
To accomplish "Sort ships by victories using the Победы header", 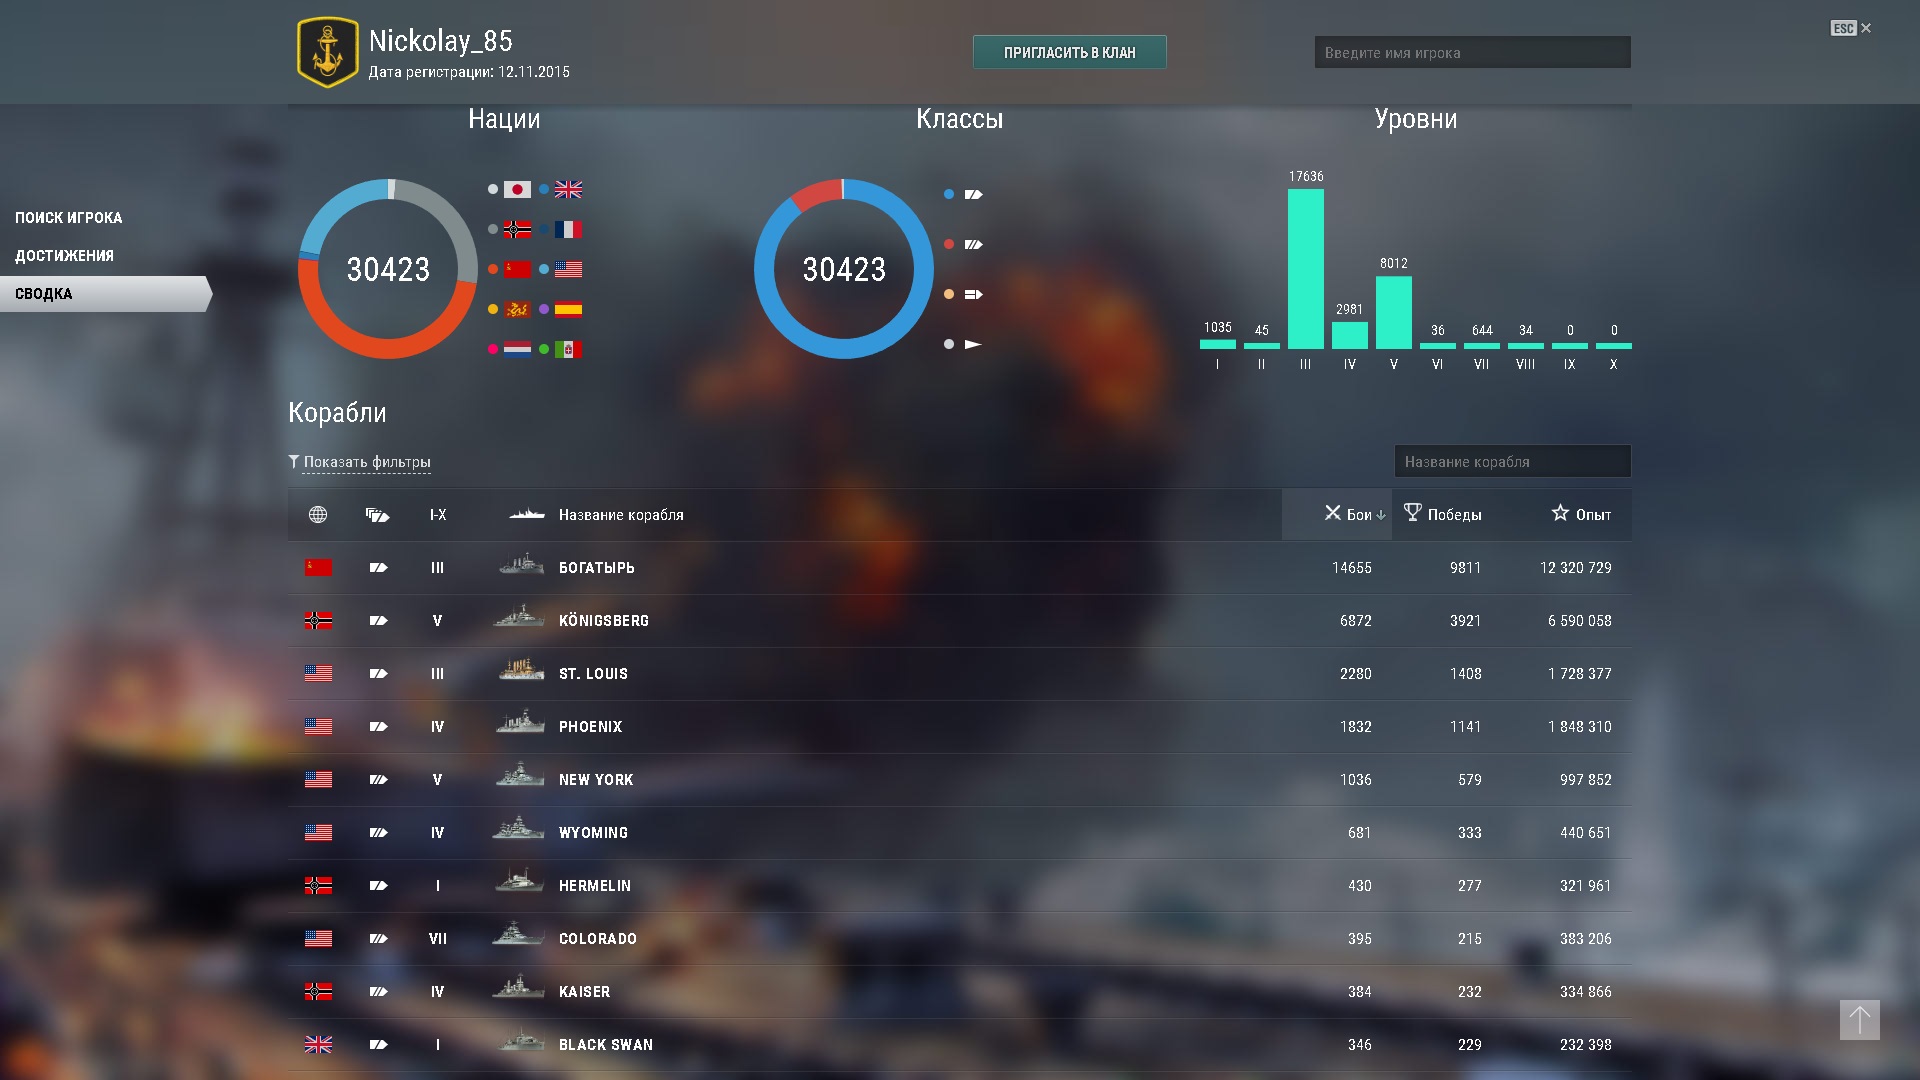I will click(1443, 514).
